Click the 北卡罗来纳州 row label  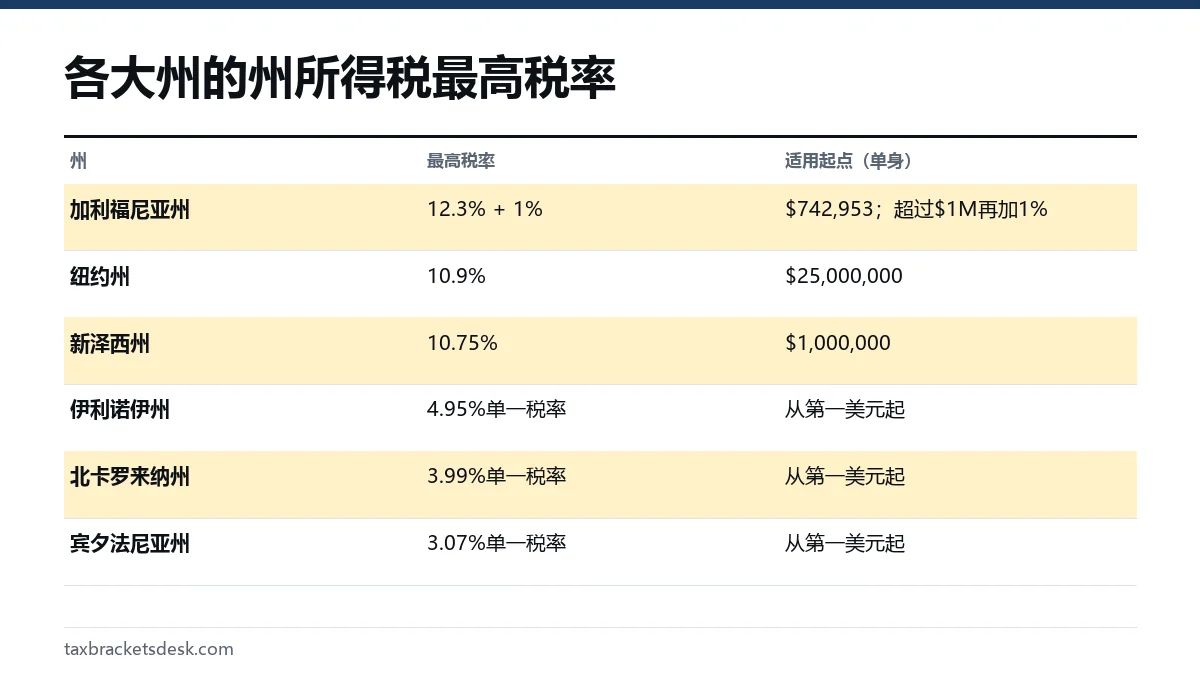point(130,477)
